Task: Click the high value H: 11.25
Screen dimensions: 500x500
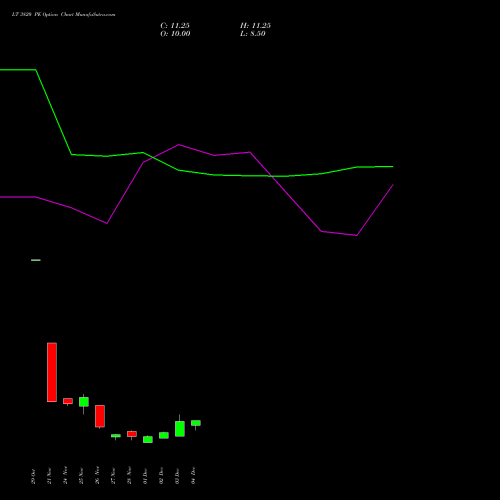Action: coord(255,26)
